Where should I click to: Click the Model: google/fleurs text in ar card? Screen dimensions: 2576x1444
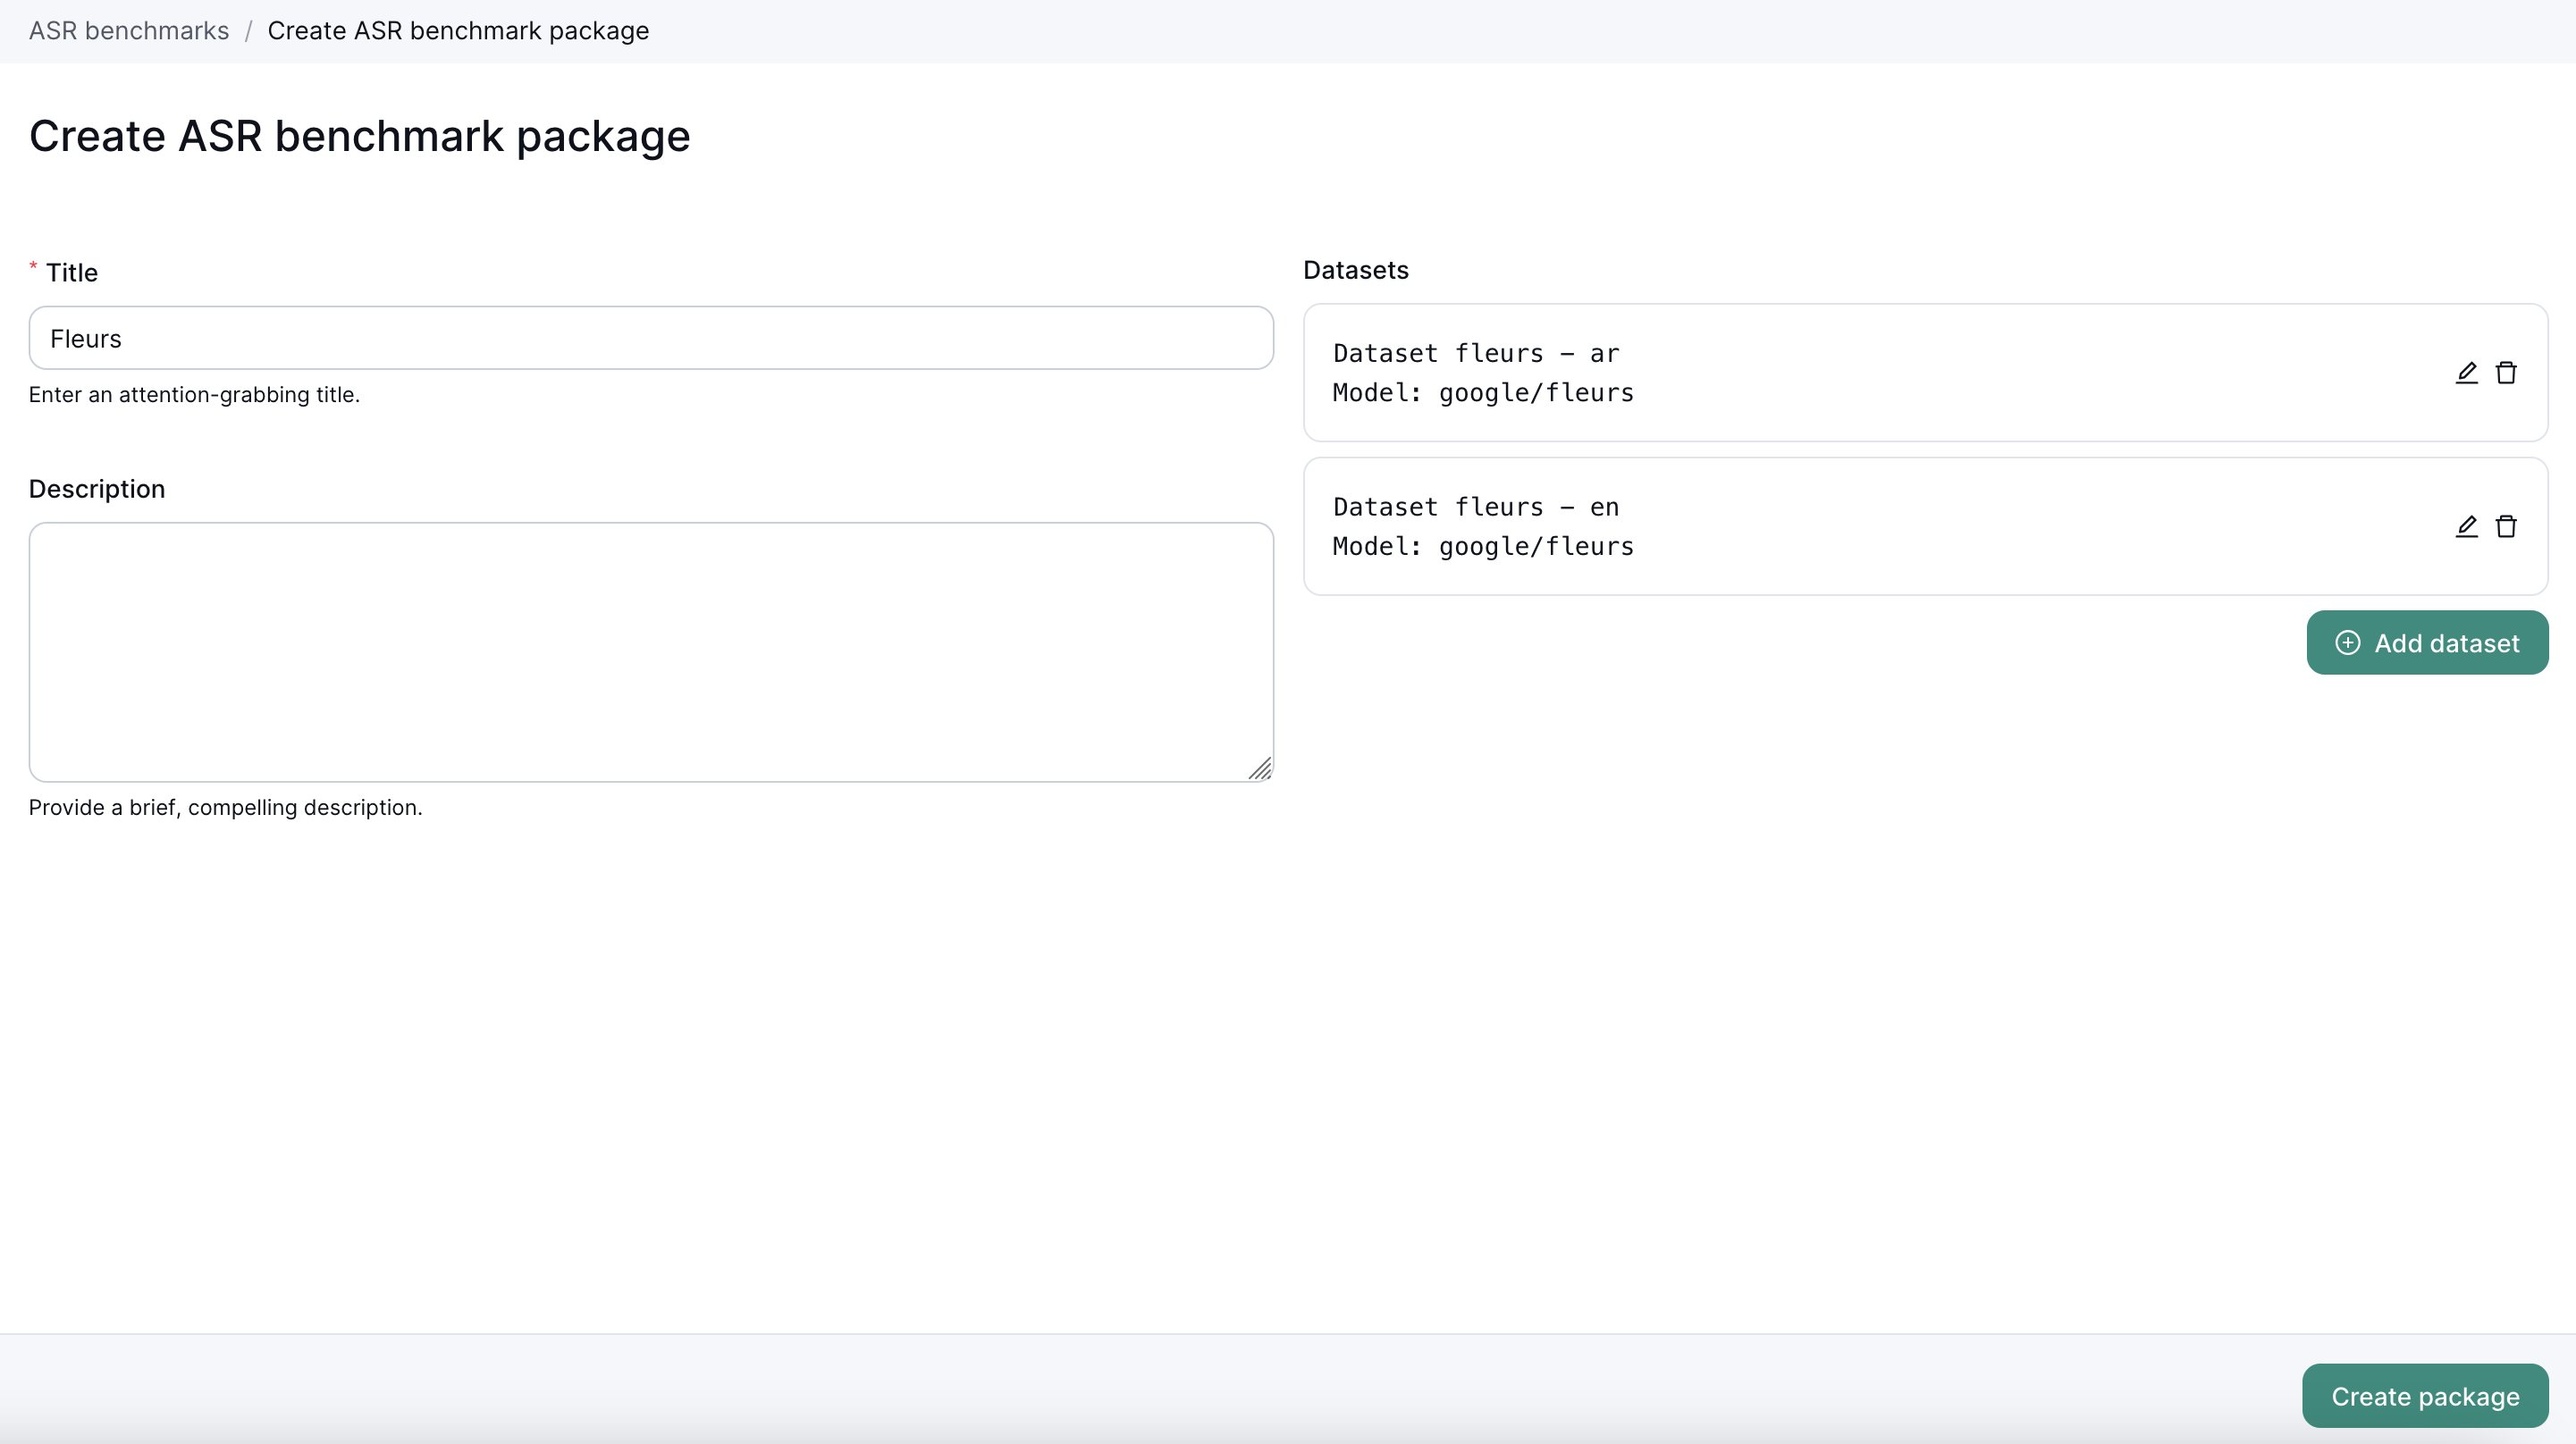click(x=1483, y=393)
